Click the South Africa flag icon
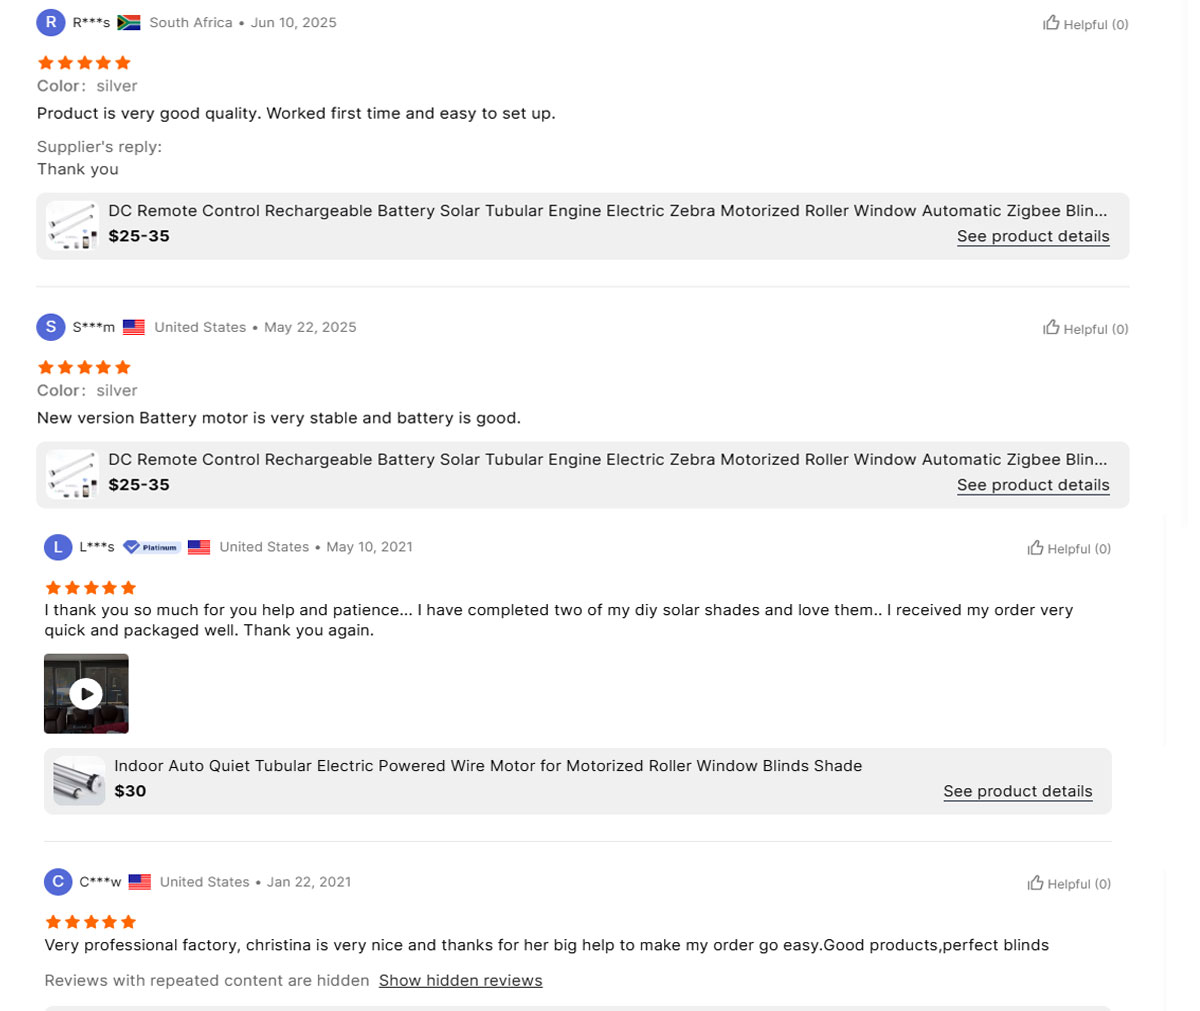 coord(129,23)
